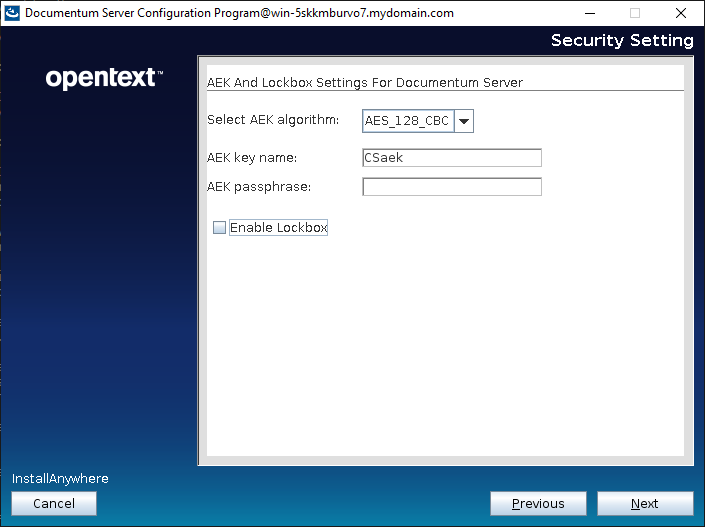Click the Documentum app icon in title bar
Screen dimensions: 705x527
point(12,13)
